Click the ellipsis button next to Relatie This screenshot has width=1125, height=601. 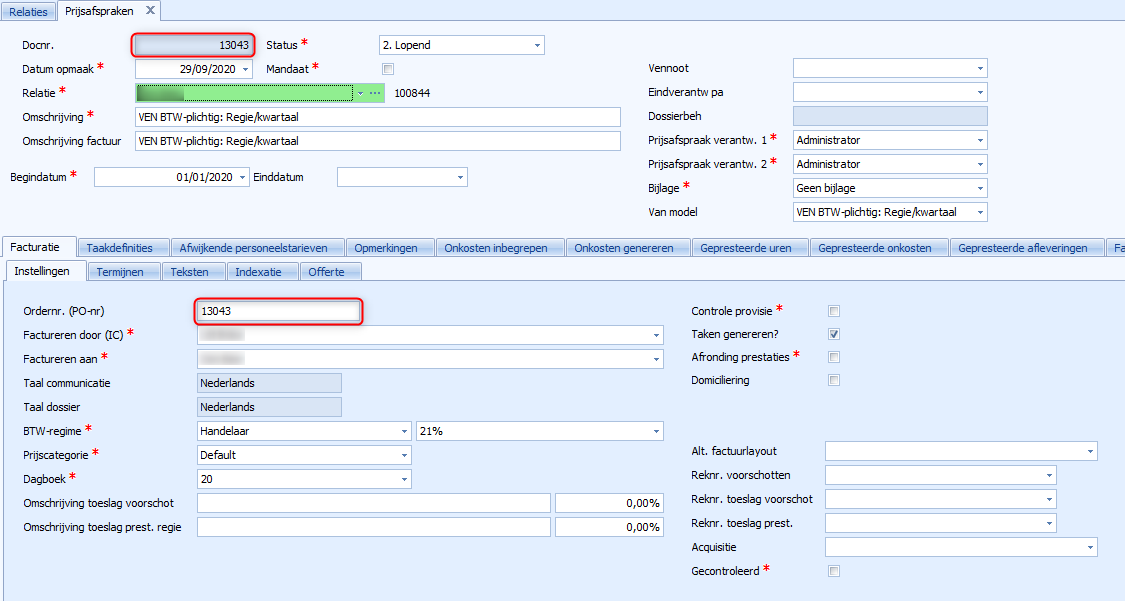pyautogui.click(x=376, y=93)
